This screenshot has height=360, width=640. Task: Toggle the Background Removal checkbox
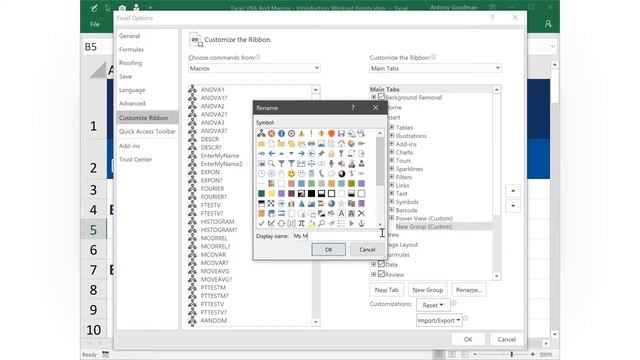[381, 97]
